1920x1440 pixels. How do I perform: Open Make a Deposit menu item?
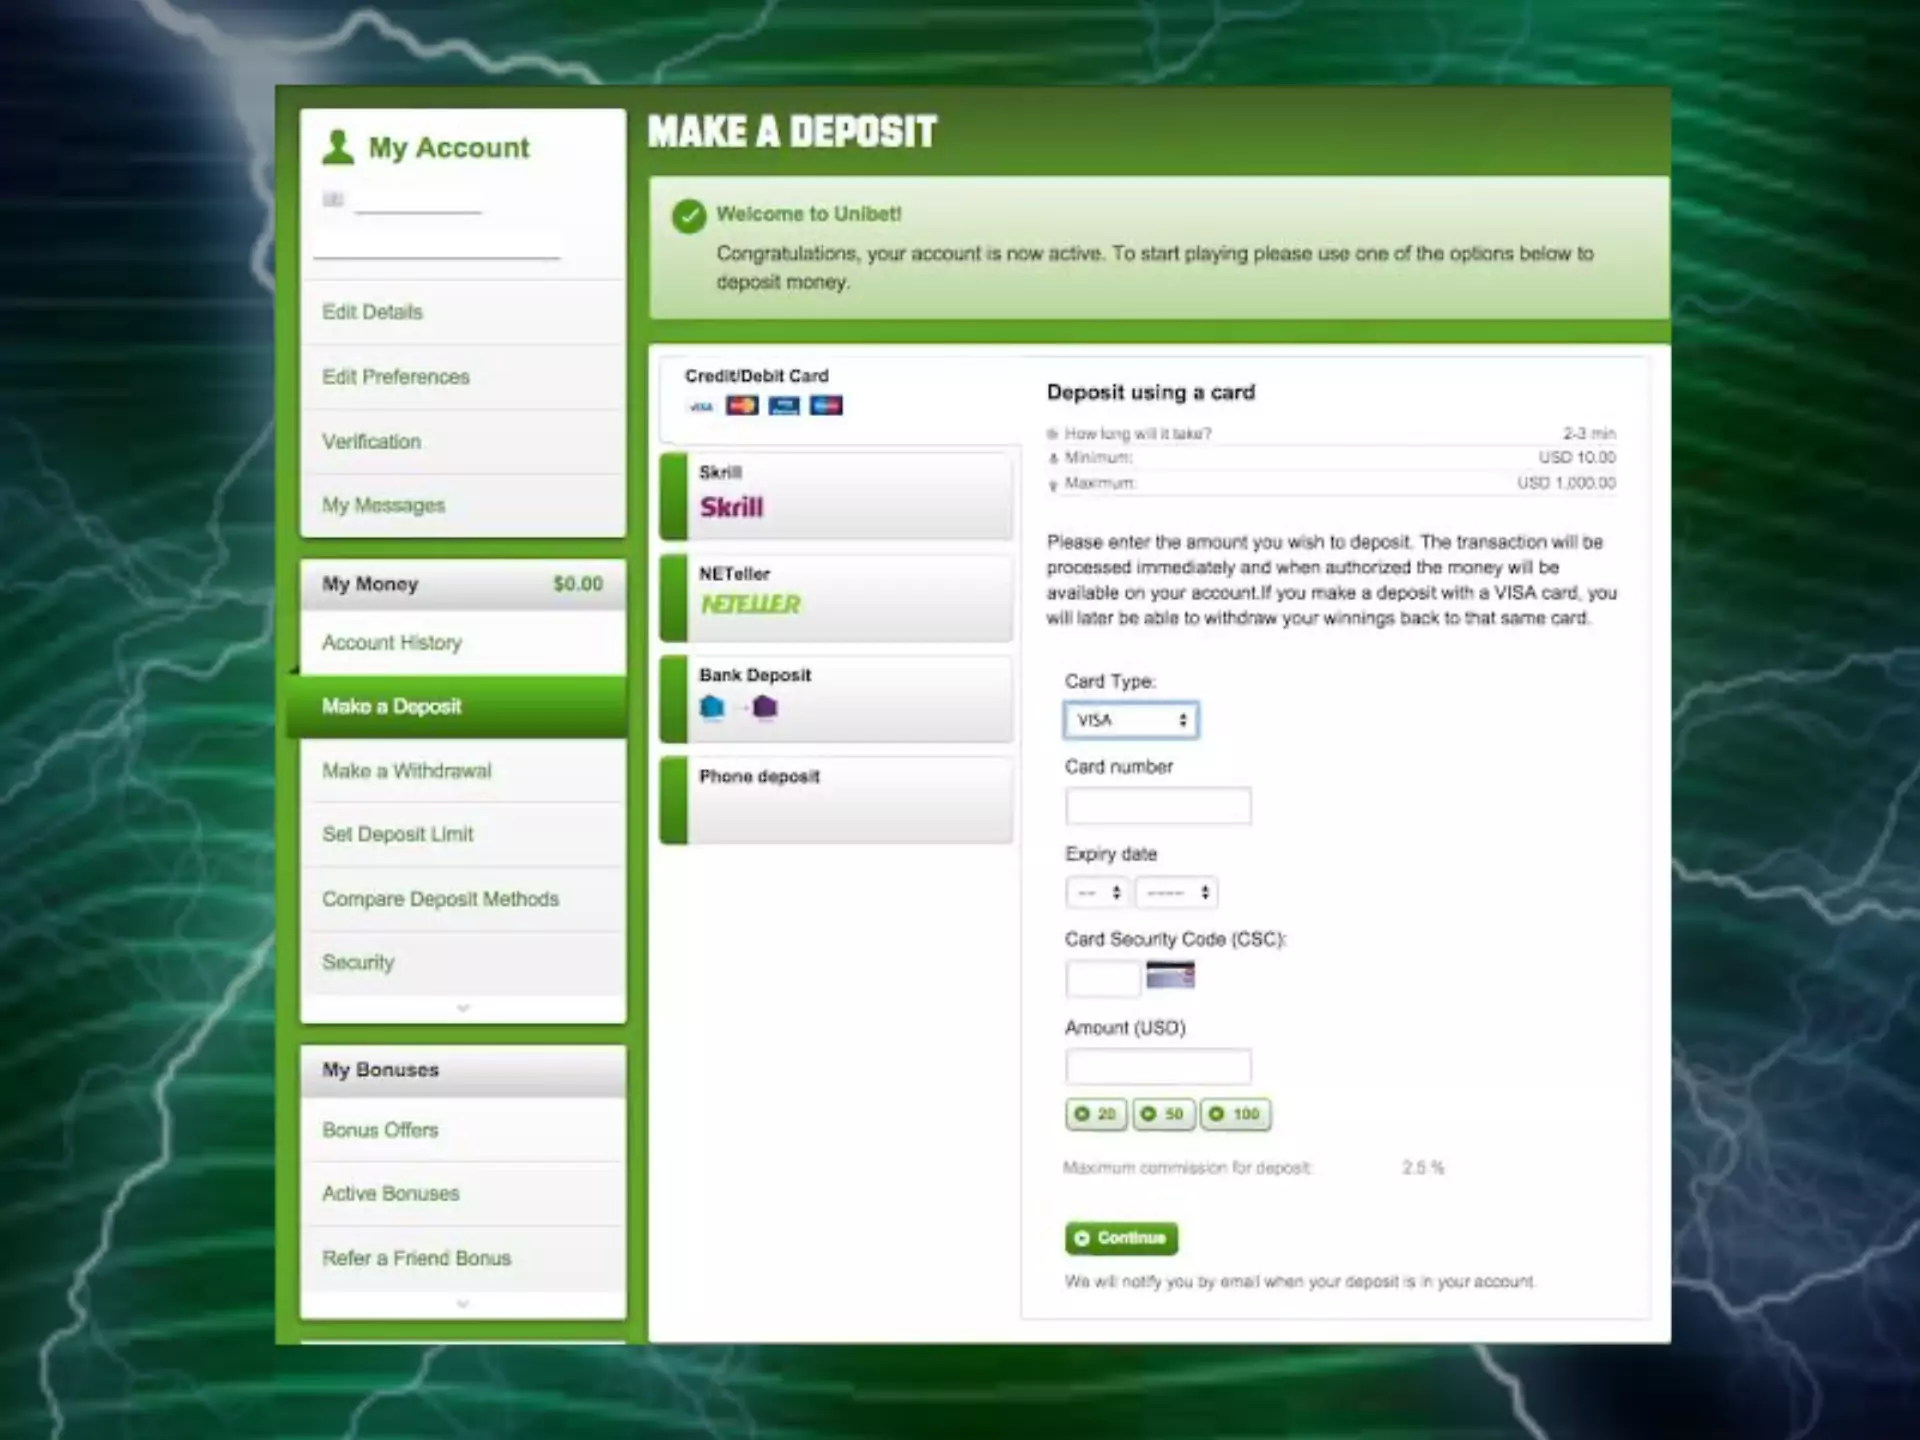coord(392,705)
